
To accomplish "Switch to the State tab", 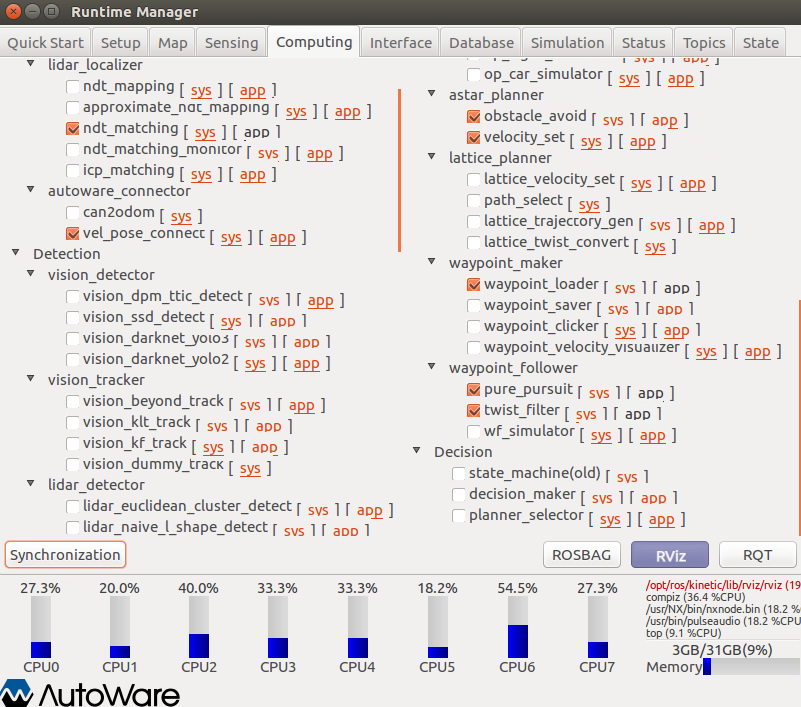I will pos(760,42).
